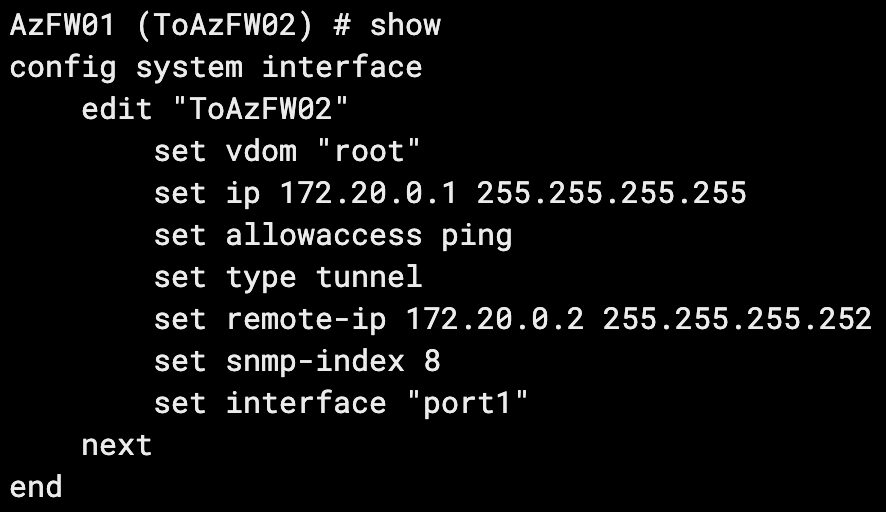Click the word "edit" in the output
The width and height of the screenshot is (886, 512).
point(117,109)
